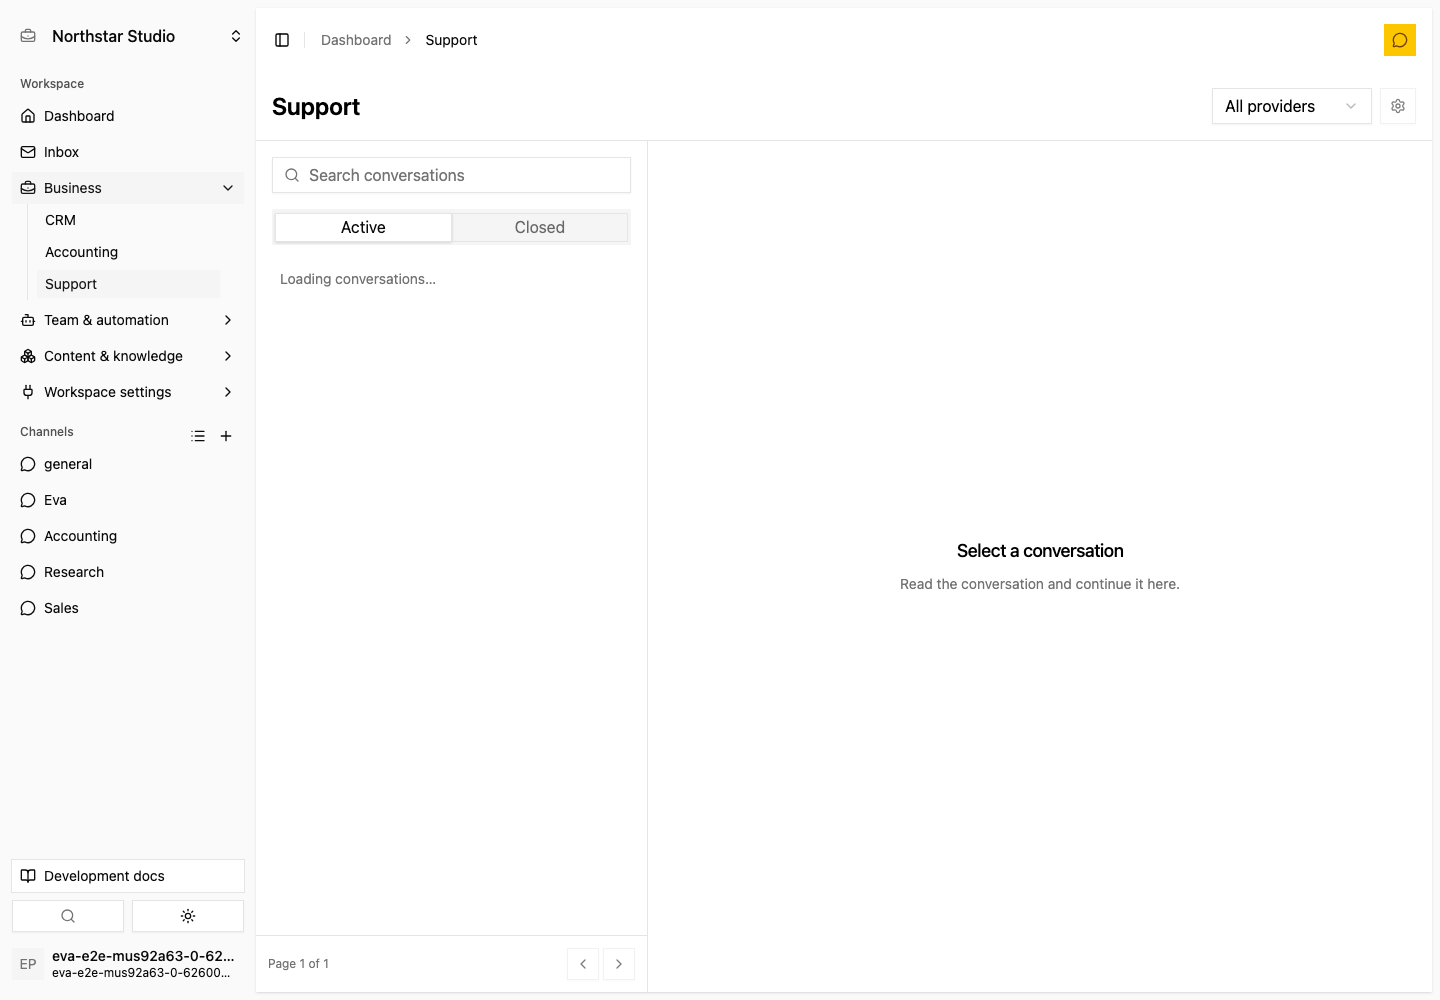Click the Development docs button

[x=128, y=876]
